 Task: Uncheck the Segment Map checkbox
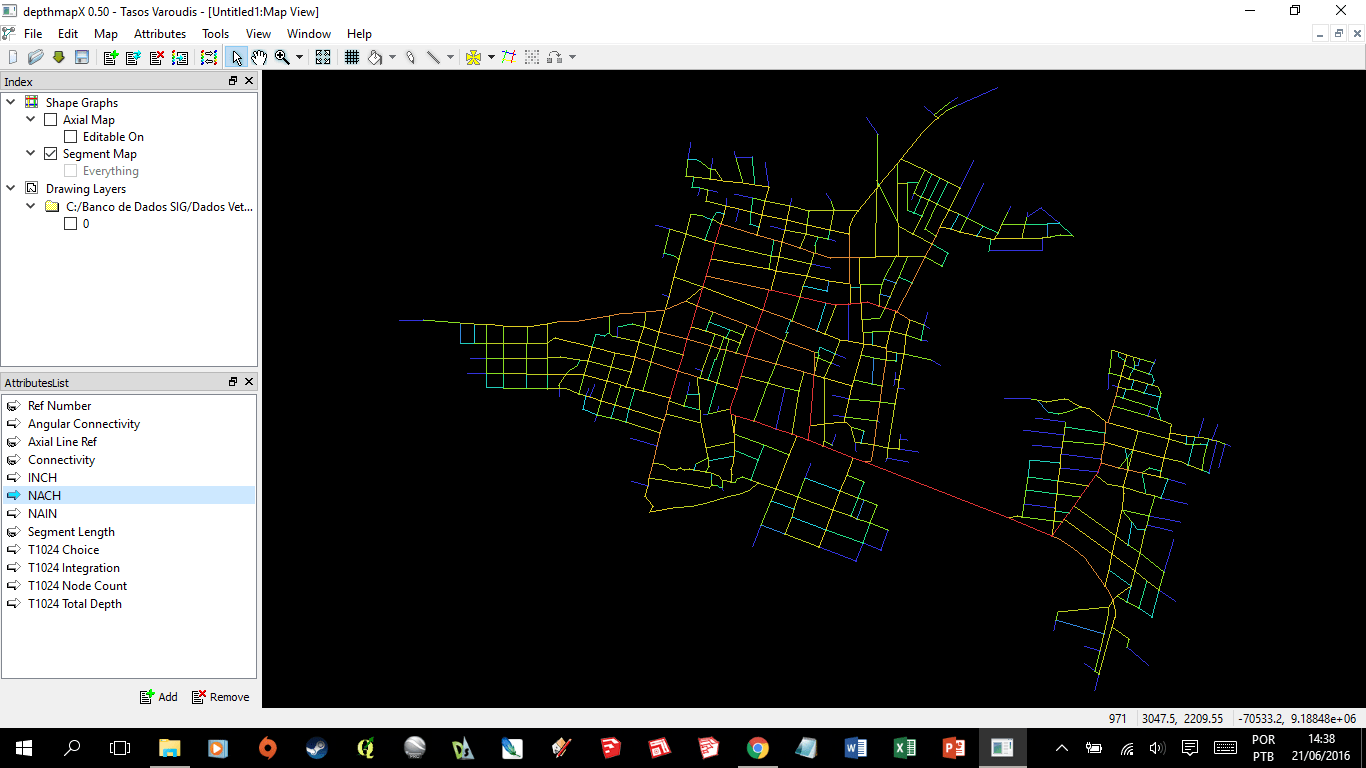click(51, 154)
